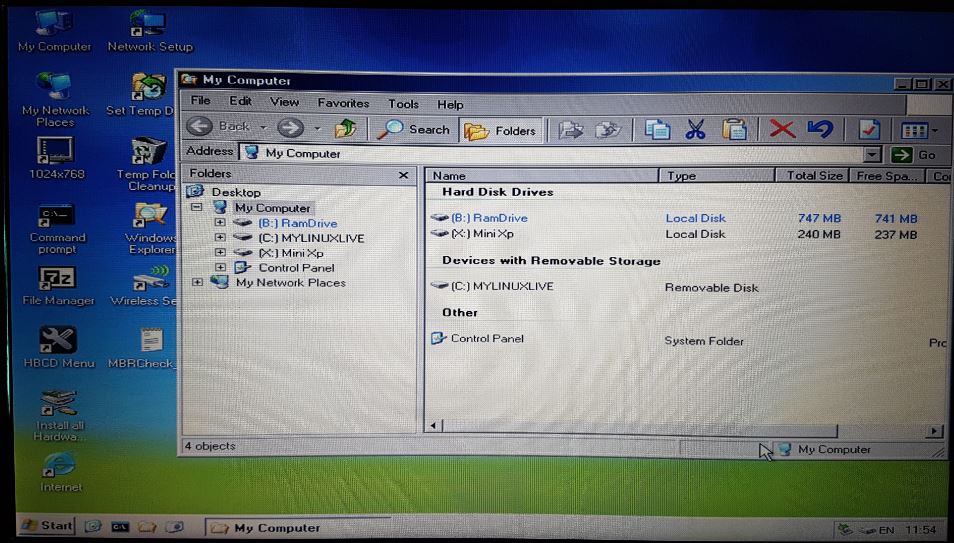The image size is (954, 543).
Task: Click the Forward arrow in the toolbar
Action: pos(290,128)
